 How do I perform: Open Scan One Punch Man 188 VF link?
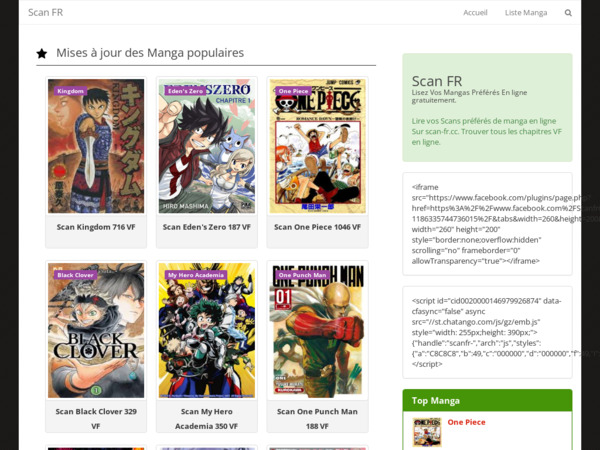coord(317,419)
